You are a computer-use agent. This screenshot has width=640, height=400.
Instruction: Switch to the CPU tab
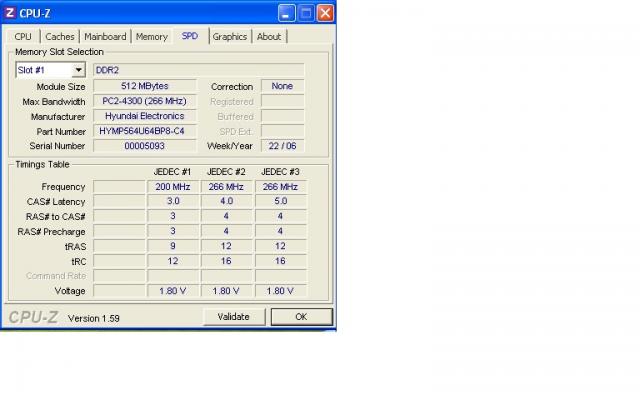tap(23, 37)
